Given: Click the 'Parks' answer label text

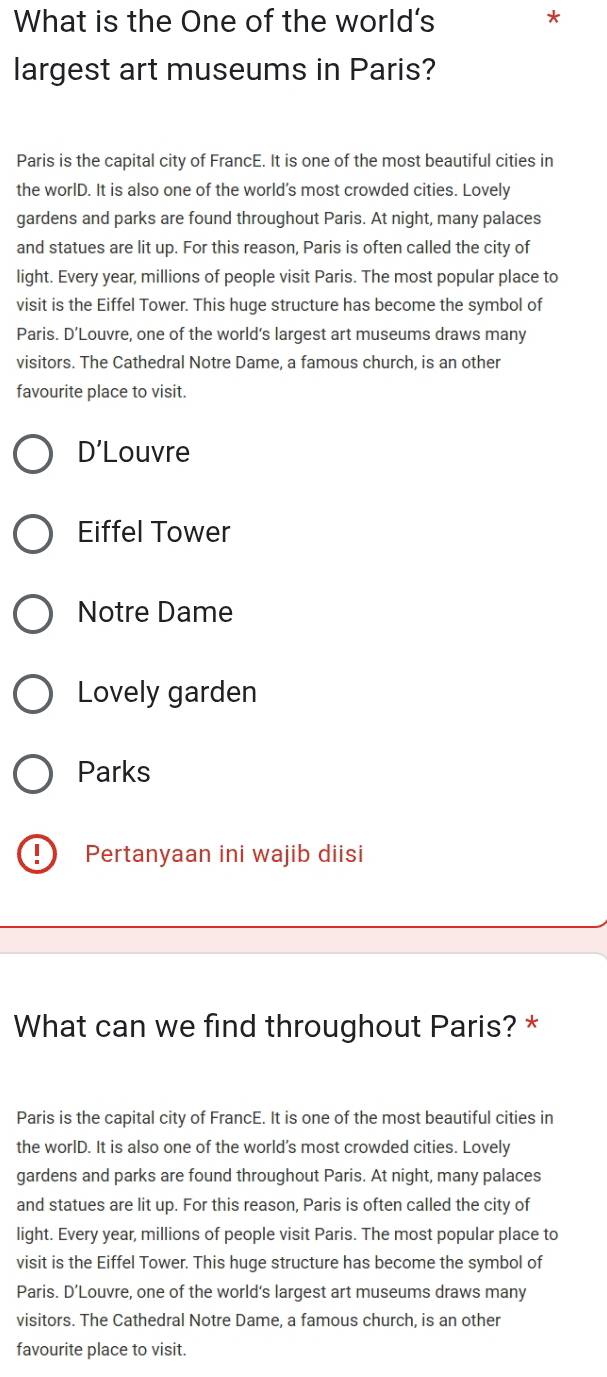Looking at the screenshot, I should click(114, 773).
